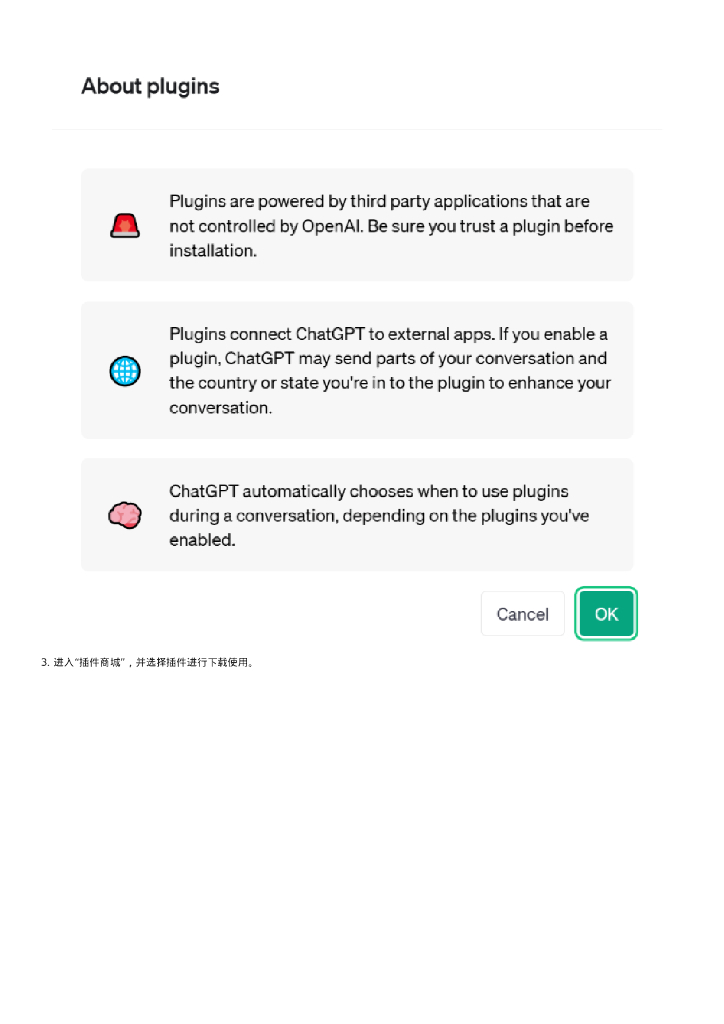724x1024 pixels.
Task: Click the "the country or state you're in" line
Action: pos(390,383)
